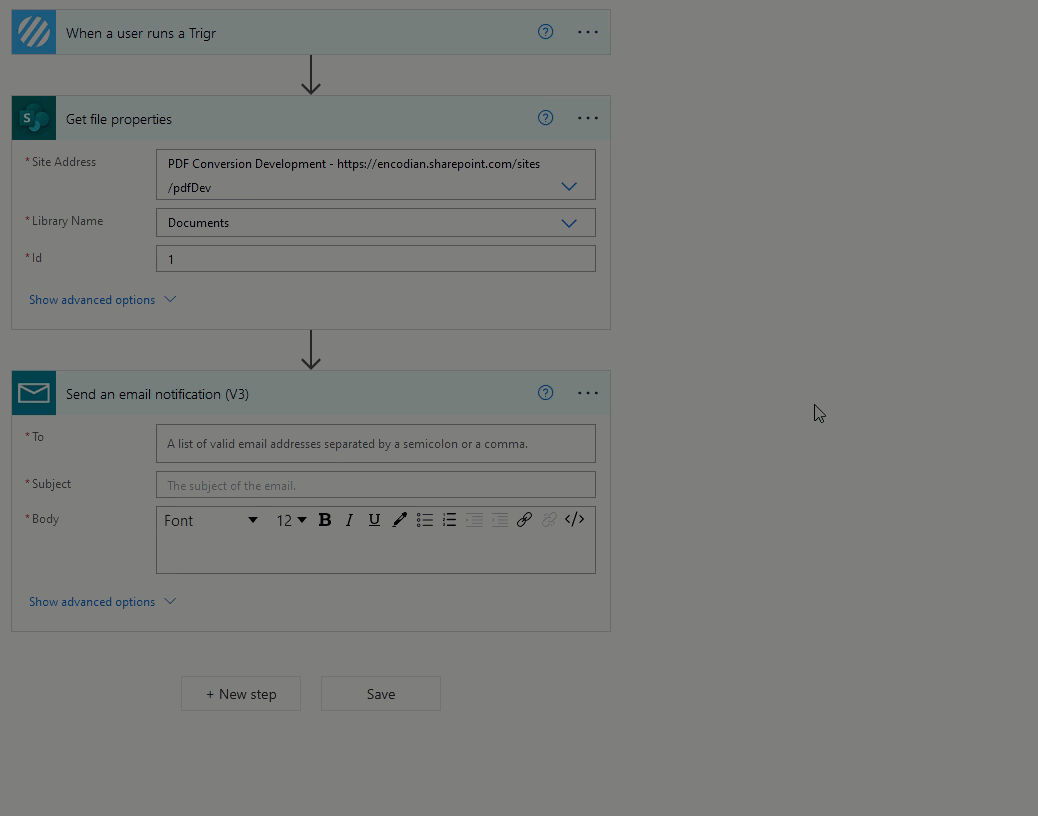1038x816 pixels.
Task: Open the font color pen tool
Action: 399,520
